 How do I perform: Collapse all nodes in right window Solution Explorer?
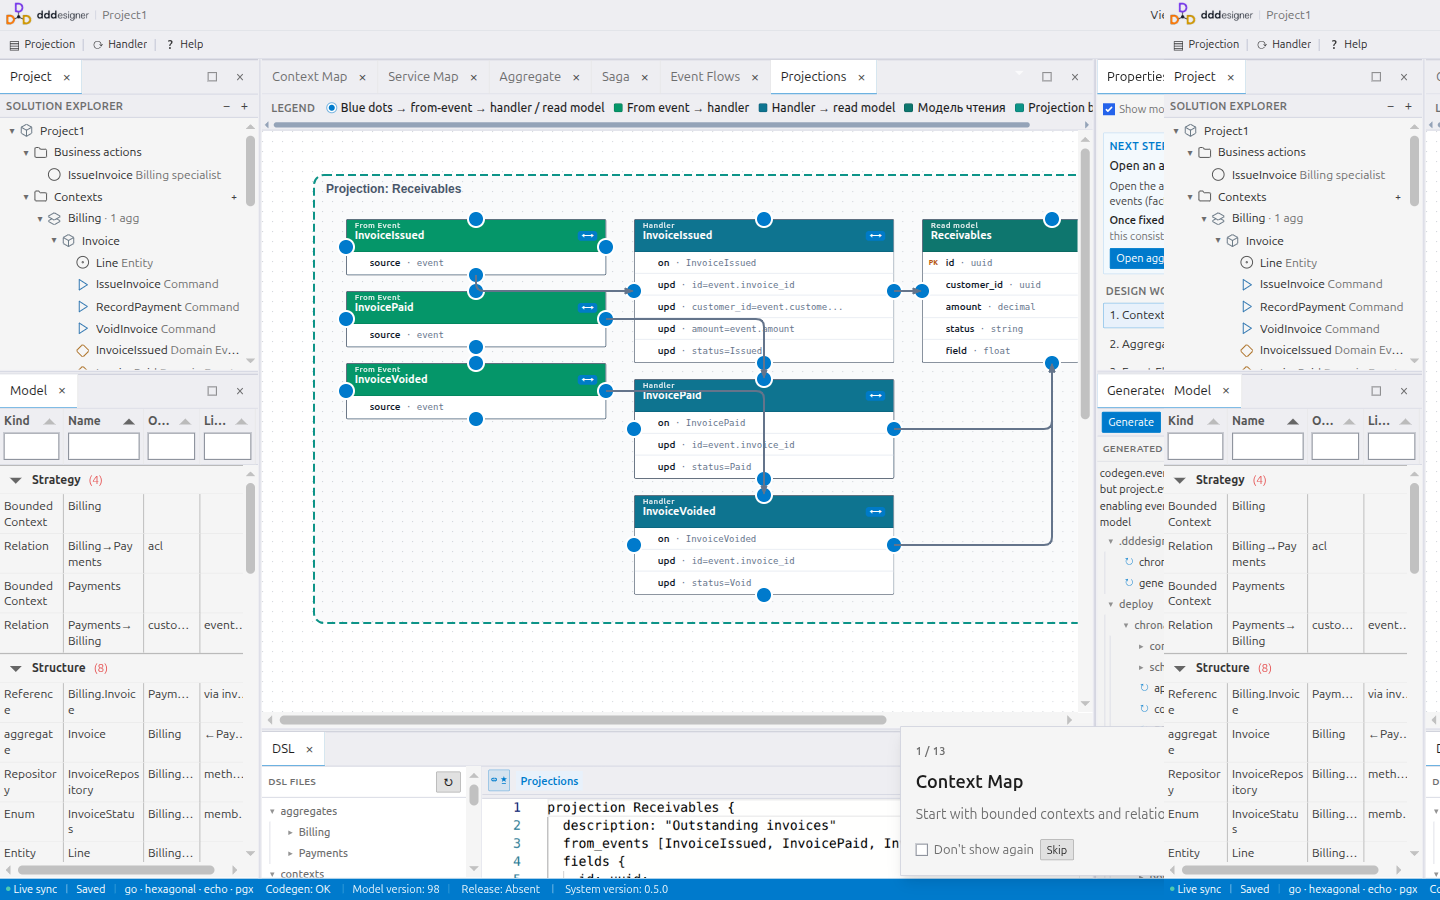click(x=1390, y=106)
